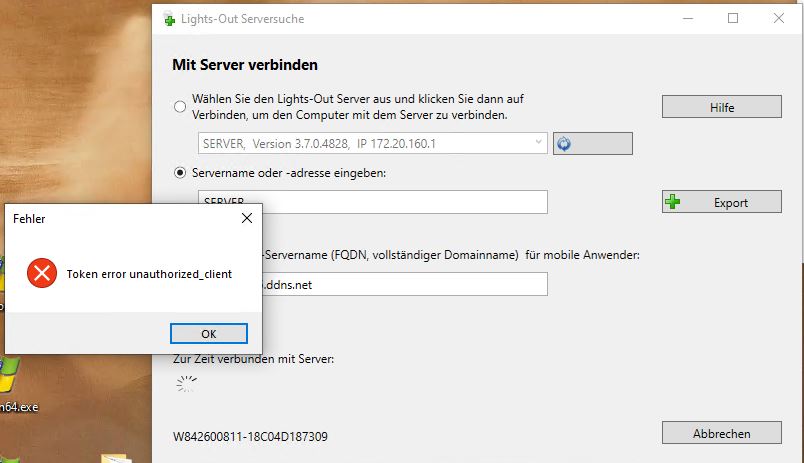Close the Fehler error dialog with X

click(247, 218)
